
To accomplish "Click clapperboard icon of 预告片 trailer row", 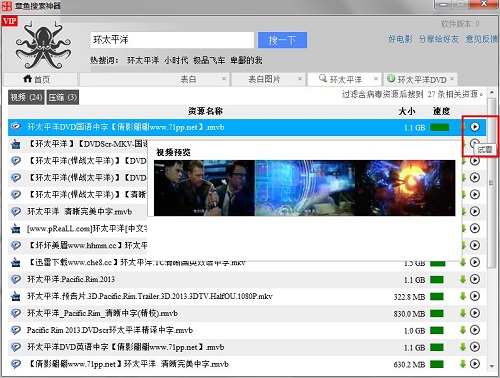I will pyautogui.click(x=15, y=296).
